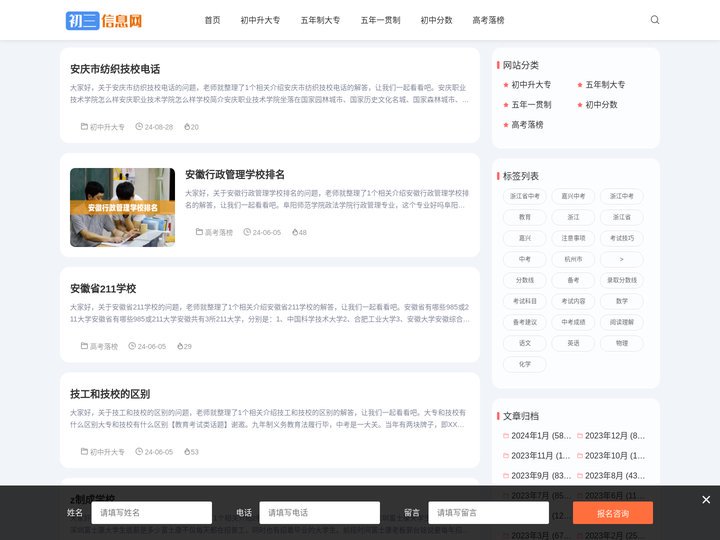Click the flame icon beside 48 views
Screen dimensions: 720x540
(295, 232)
